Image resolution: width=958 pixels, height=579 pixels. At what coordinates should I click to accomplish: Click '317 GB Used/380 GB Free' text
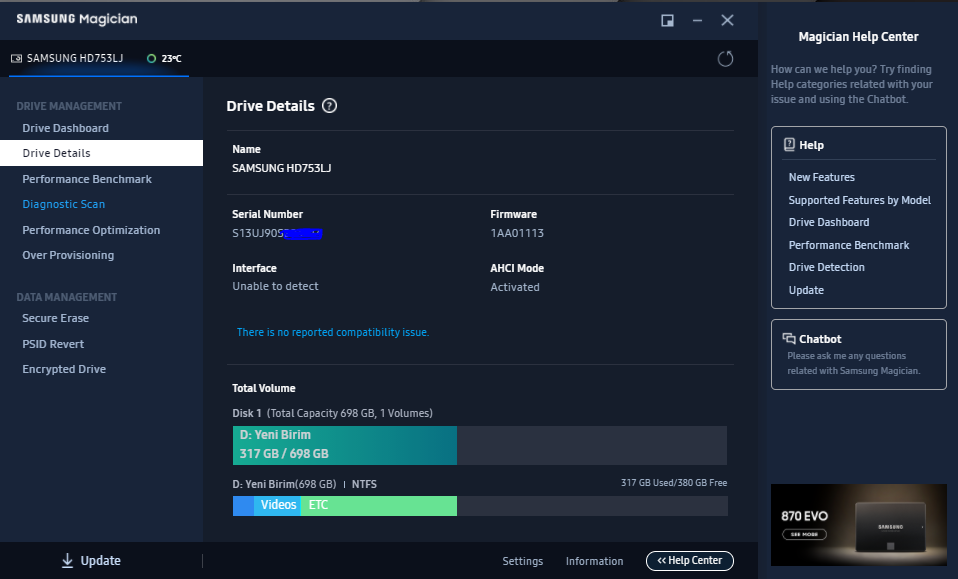(674, 482)
